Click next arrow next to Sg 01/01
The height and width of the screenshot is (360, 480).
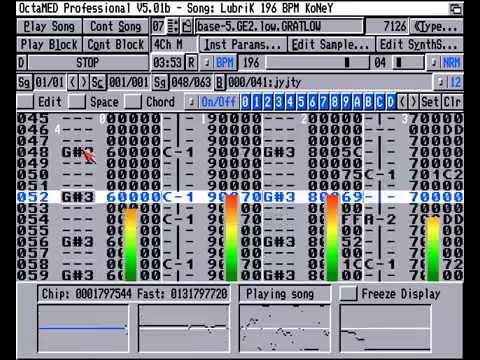[84, 82]
